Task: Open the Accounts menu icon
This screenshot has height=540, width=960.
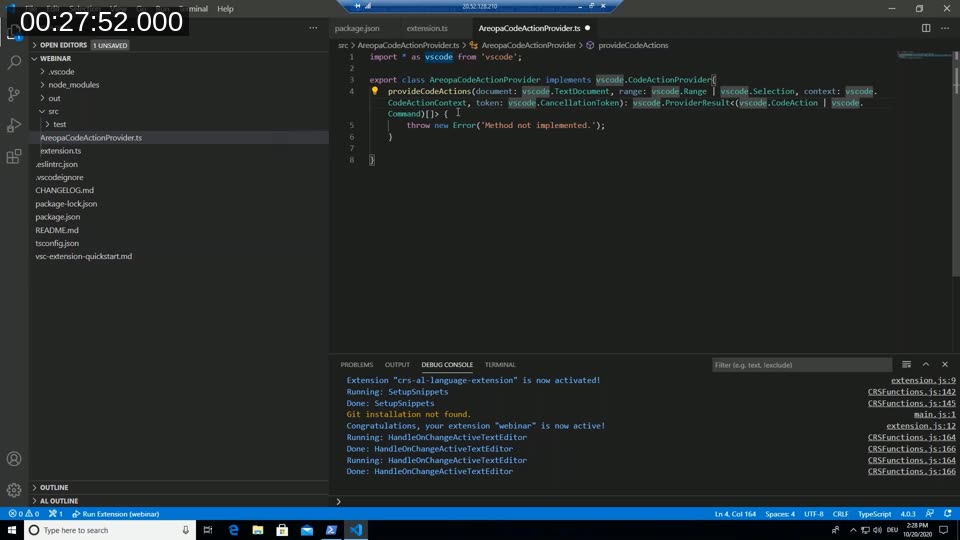Action: (x=14, y=459)
